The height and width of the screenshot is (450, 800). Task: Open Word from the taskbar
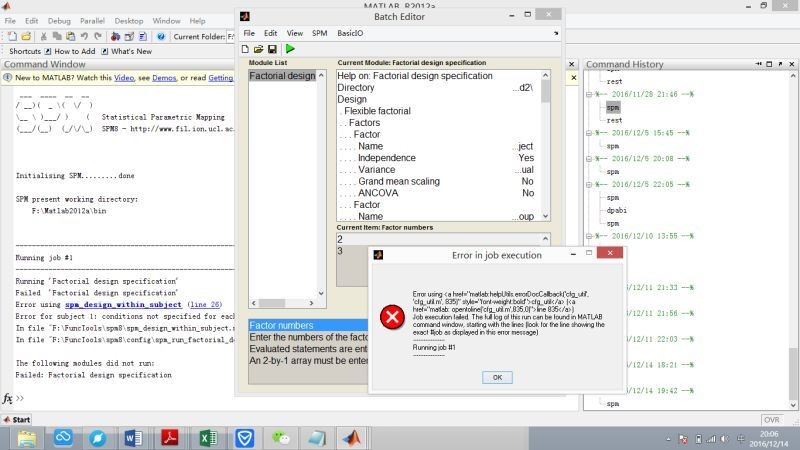pyautogui.click(x=133, y=438)
